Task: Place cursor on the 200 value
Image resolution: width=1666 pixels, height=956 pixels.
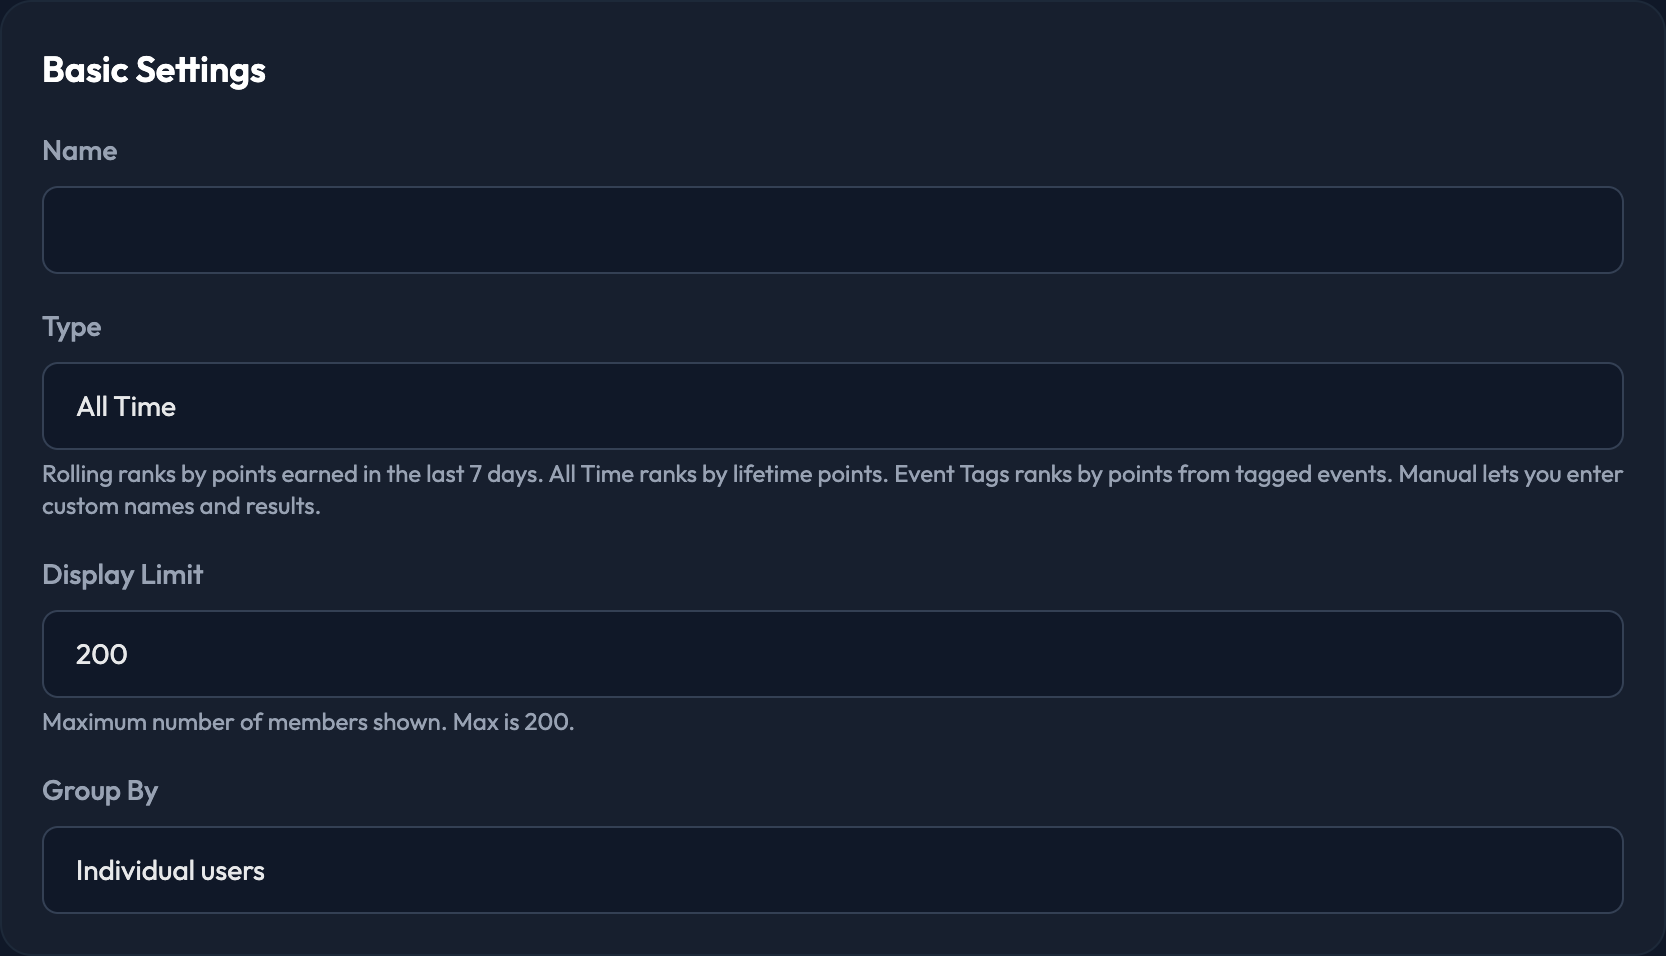Action: point(102,655)
